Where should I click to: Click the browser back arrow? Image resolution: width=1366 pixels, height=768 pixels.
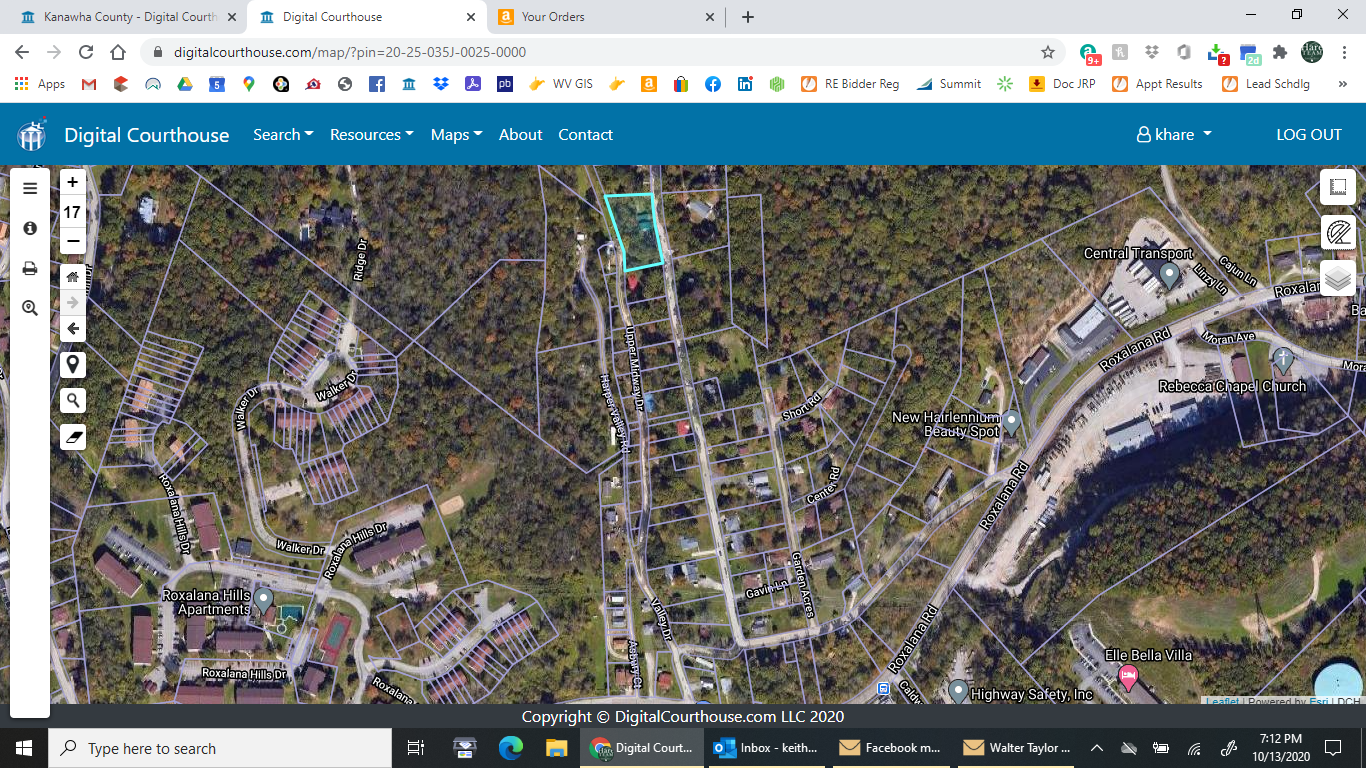pyautogui.click(x=22, y=52)
